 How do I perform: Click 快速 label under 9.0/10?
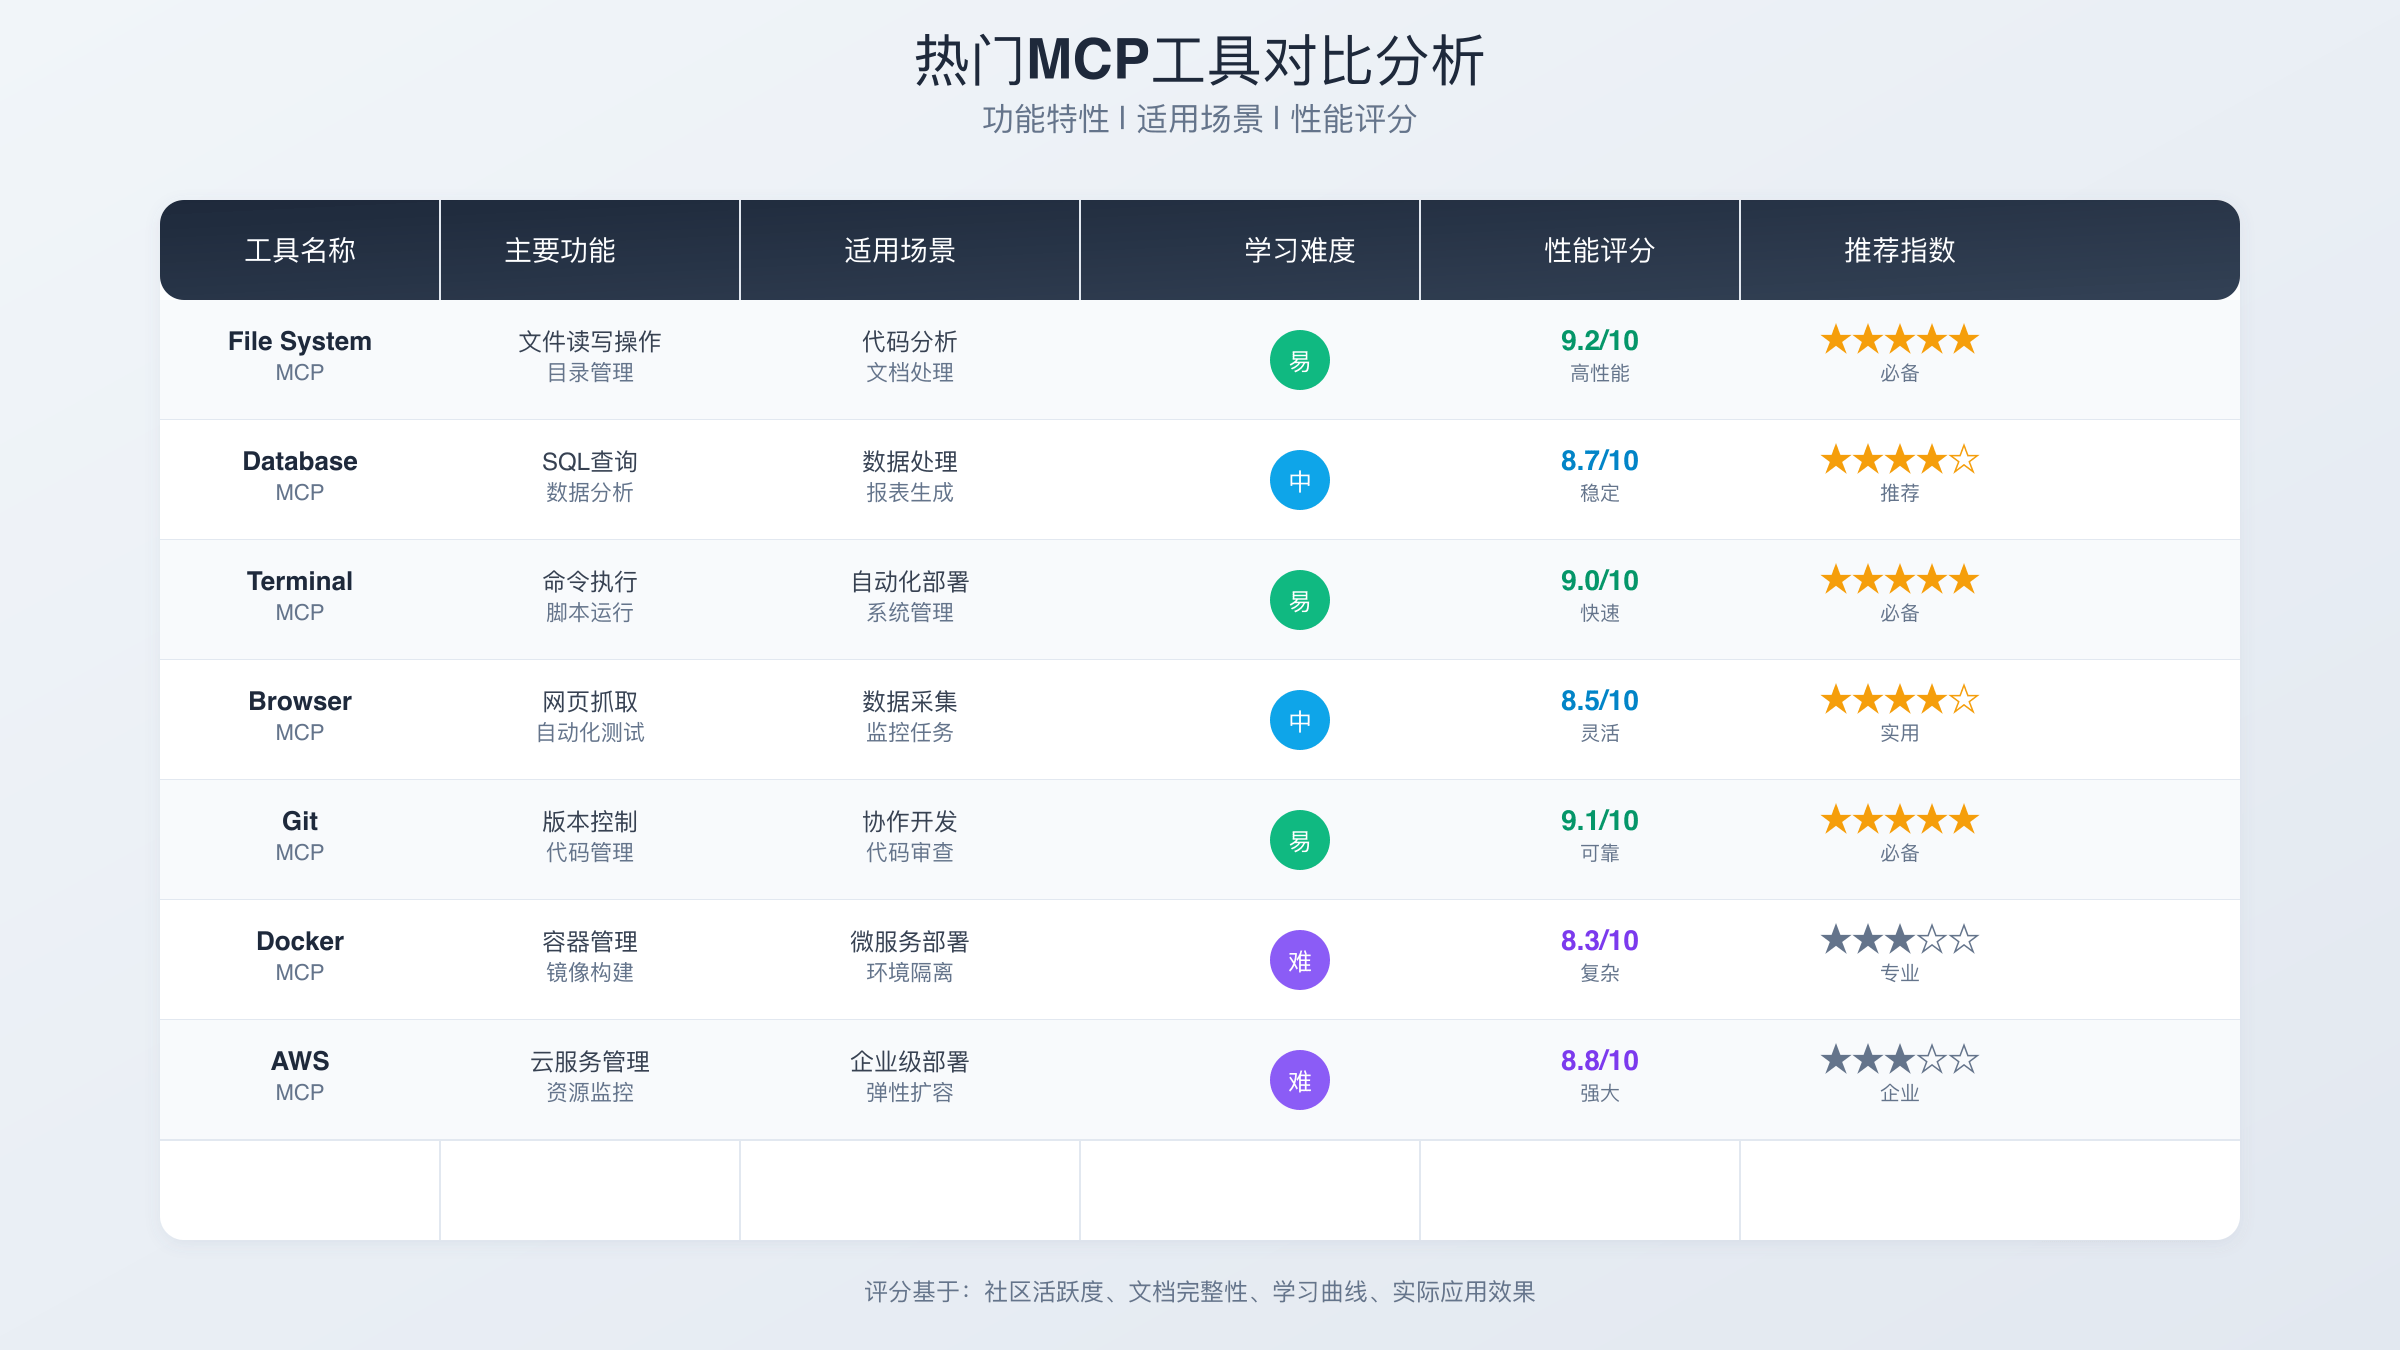pos(1599,613)
